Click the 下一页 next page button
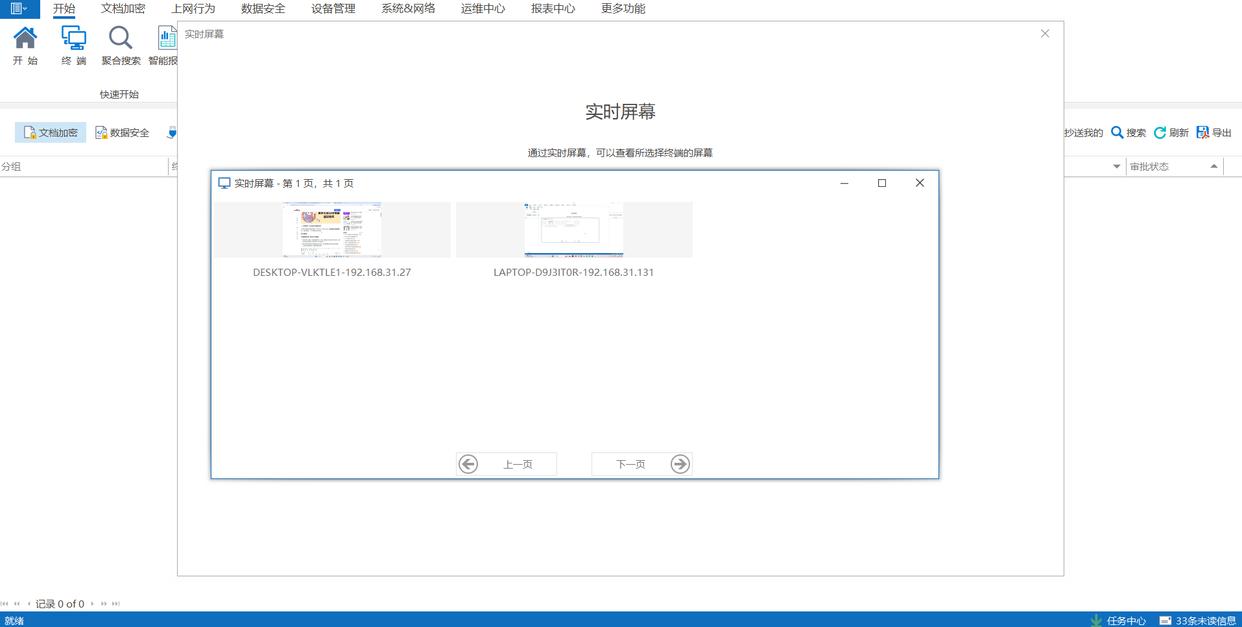This screenshot has height=627, width=1242. tap(641, 464)
